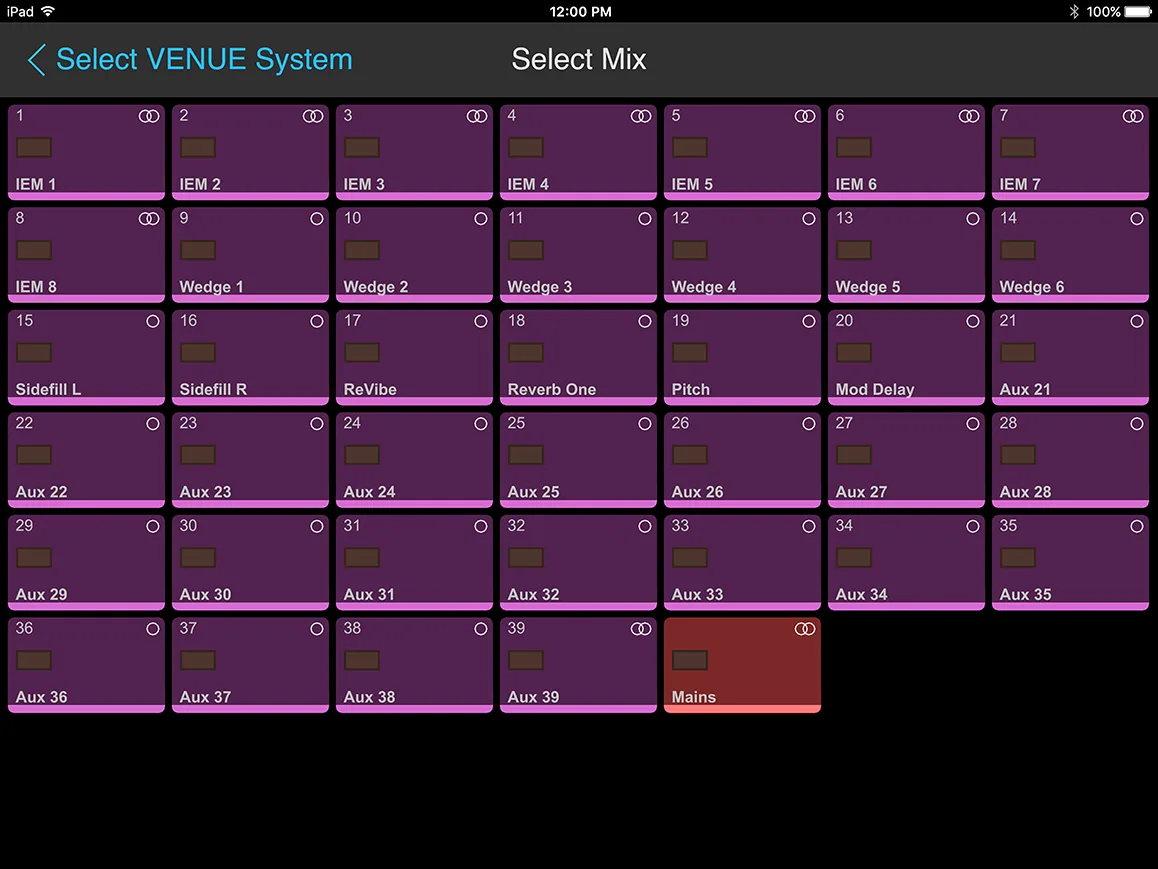Click the mono circle icon on Pitch
Image resolution: width=1158 pixels, height=869 pixels.
point(809,321)
